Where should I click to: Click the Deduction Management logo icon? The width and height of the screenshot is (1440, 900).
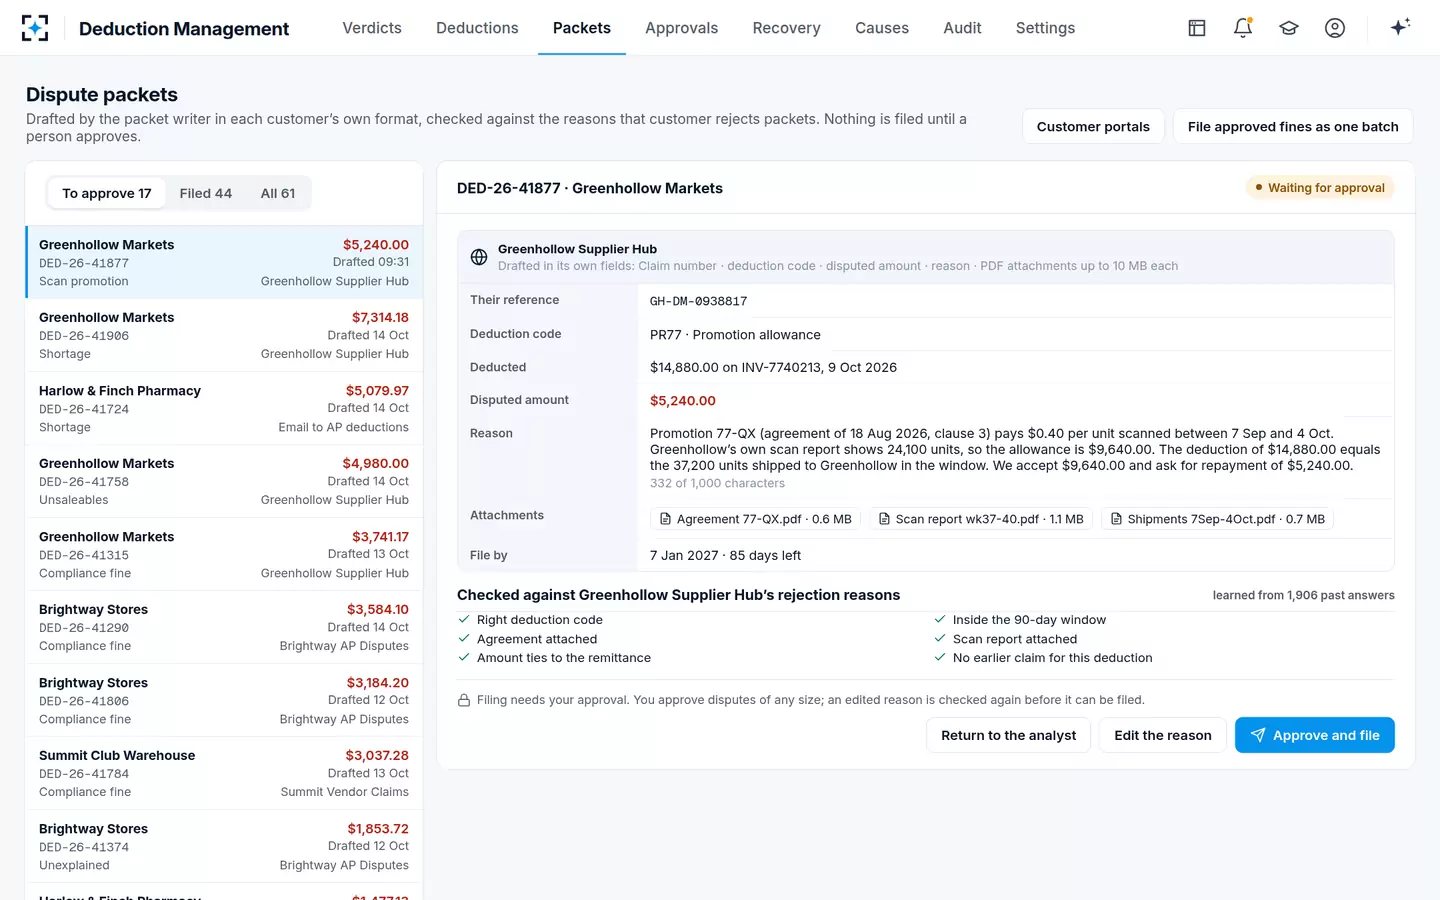35,28
